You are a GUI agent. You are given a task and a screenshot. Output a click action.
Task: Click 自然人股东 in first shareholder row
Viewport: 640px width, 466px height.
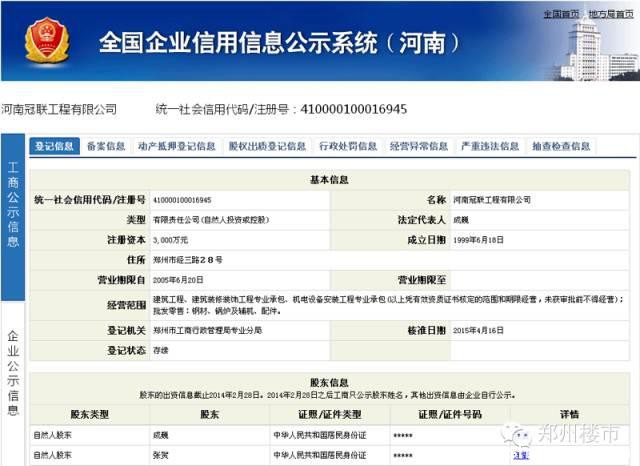pyautogui.click(x=53, y=435)
